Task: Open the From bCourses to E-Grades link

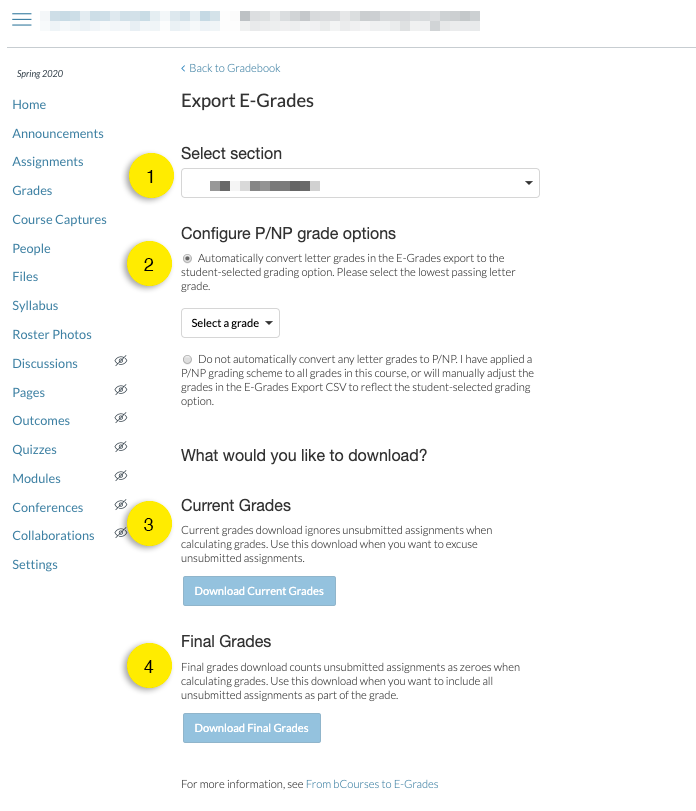Action: [x=371, y=784]
